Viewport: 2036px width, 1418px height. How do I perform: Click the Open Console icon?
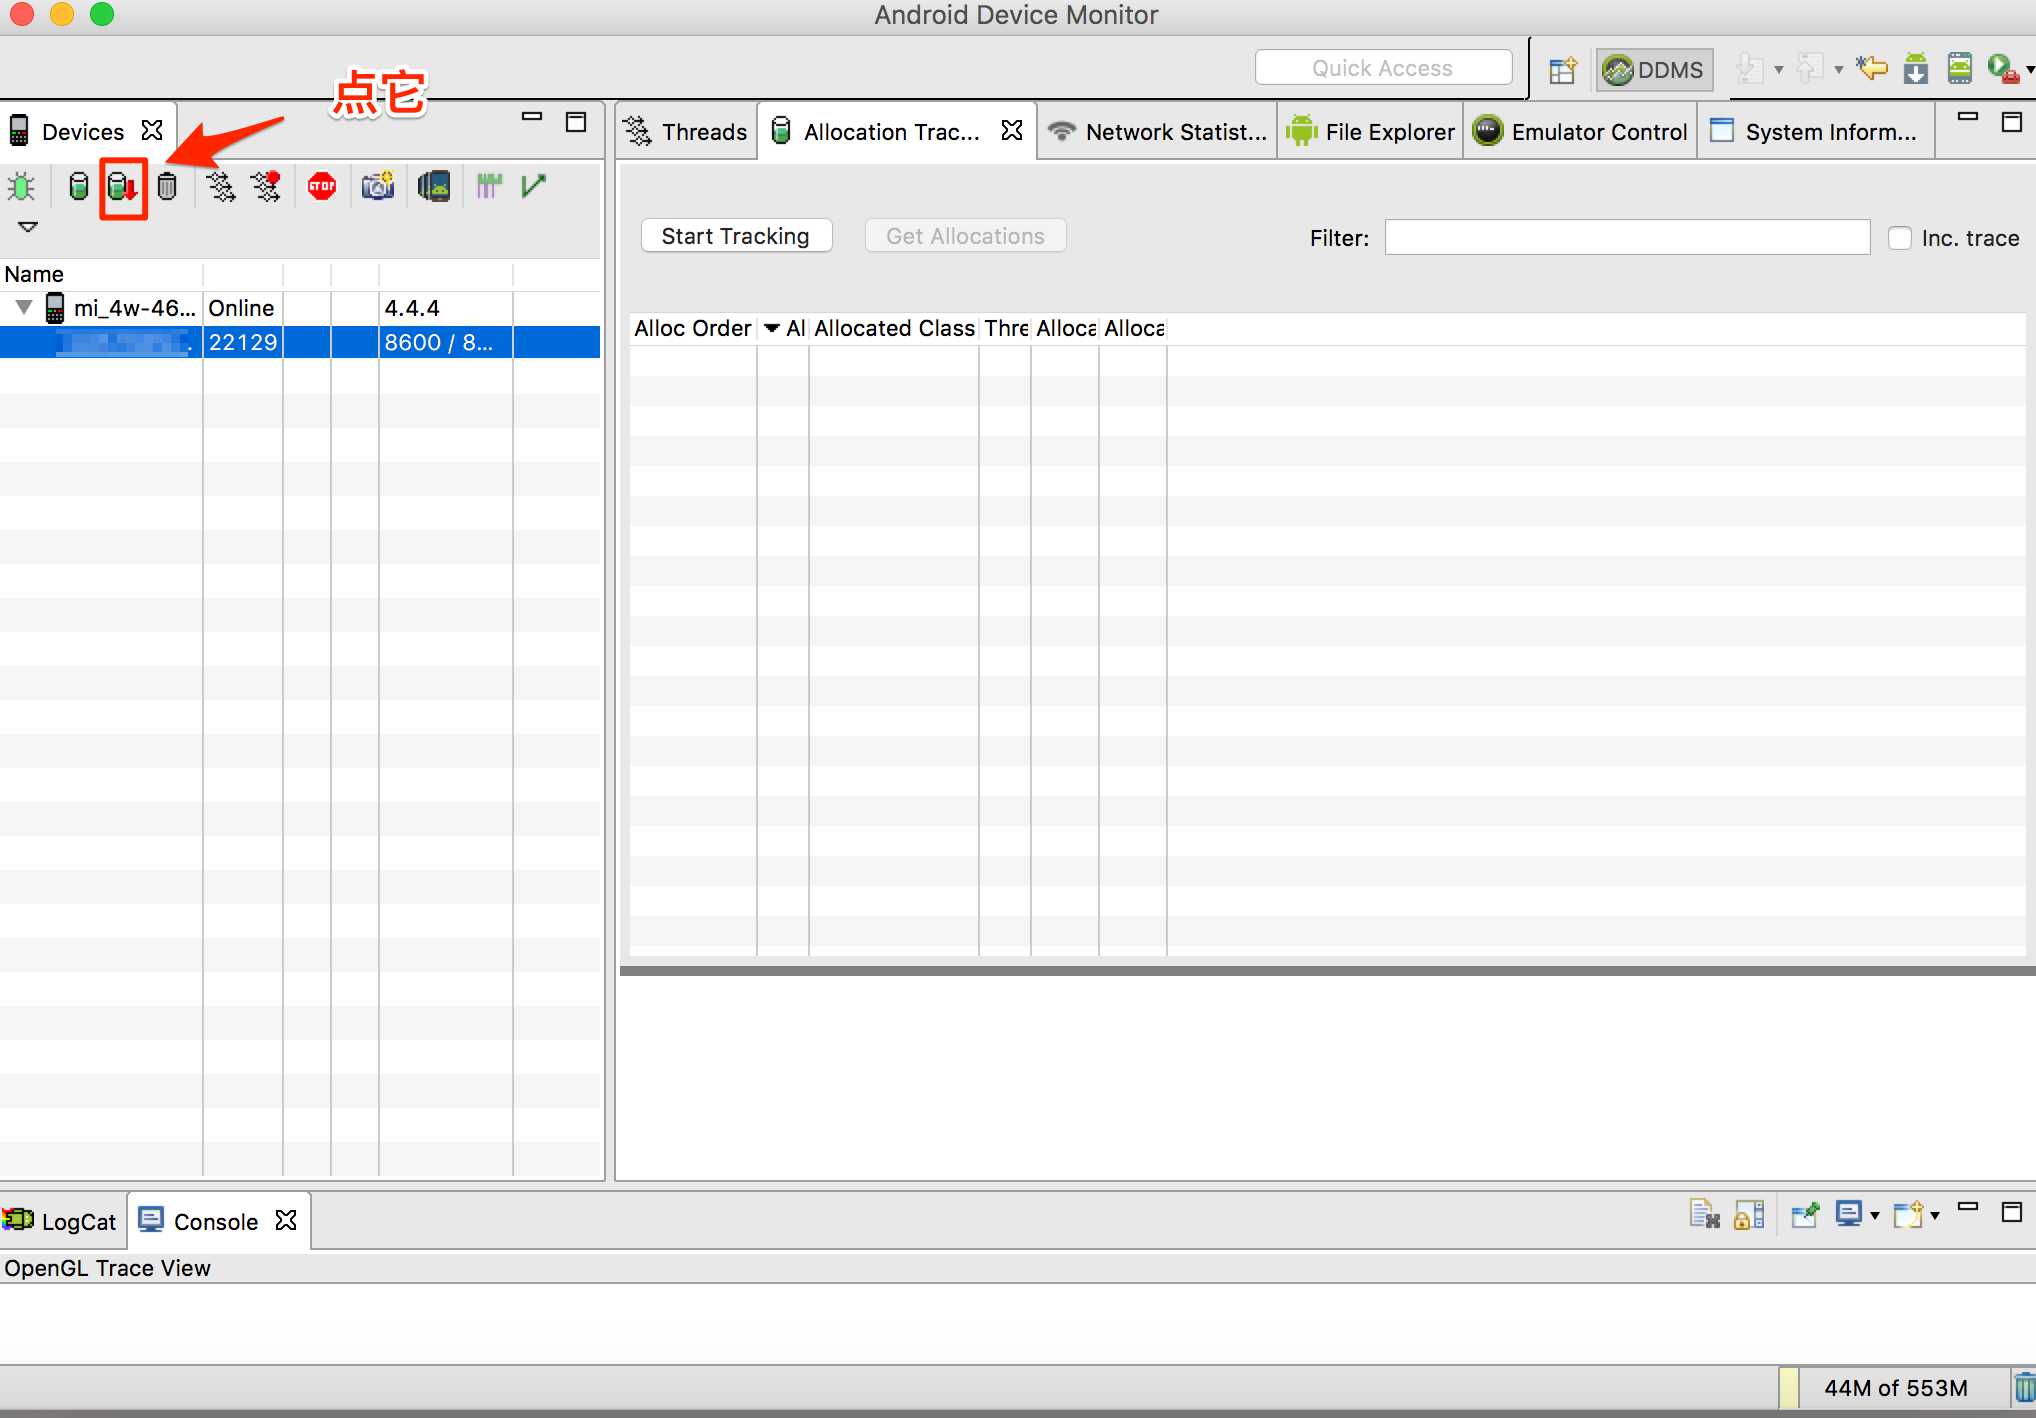pos(1909,1214)
